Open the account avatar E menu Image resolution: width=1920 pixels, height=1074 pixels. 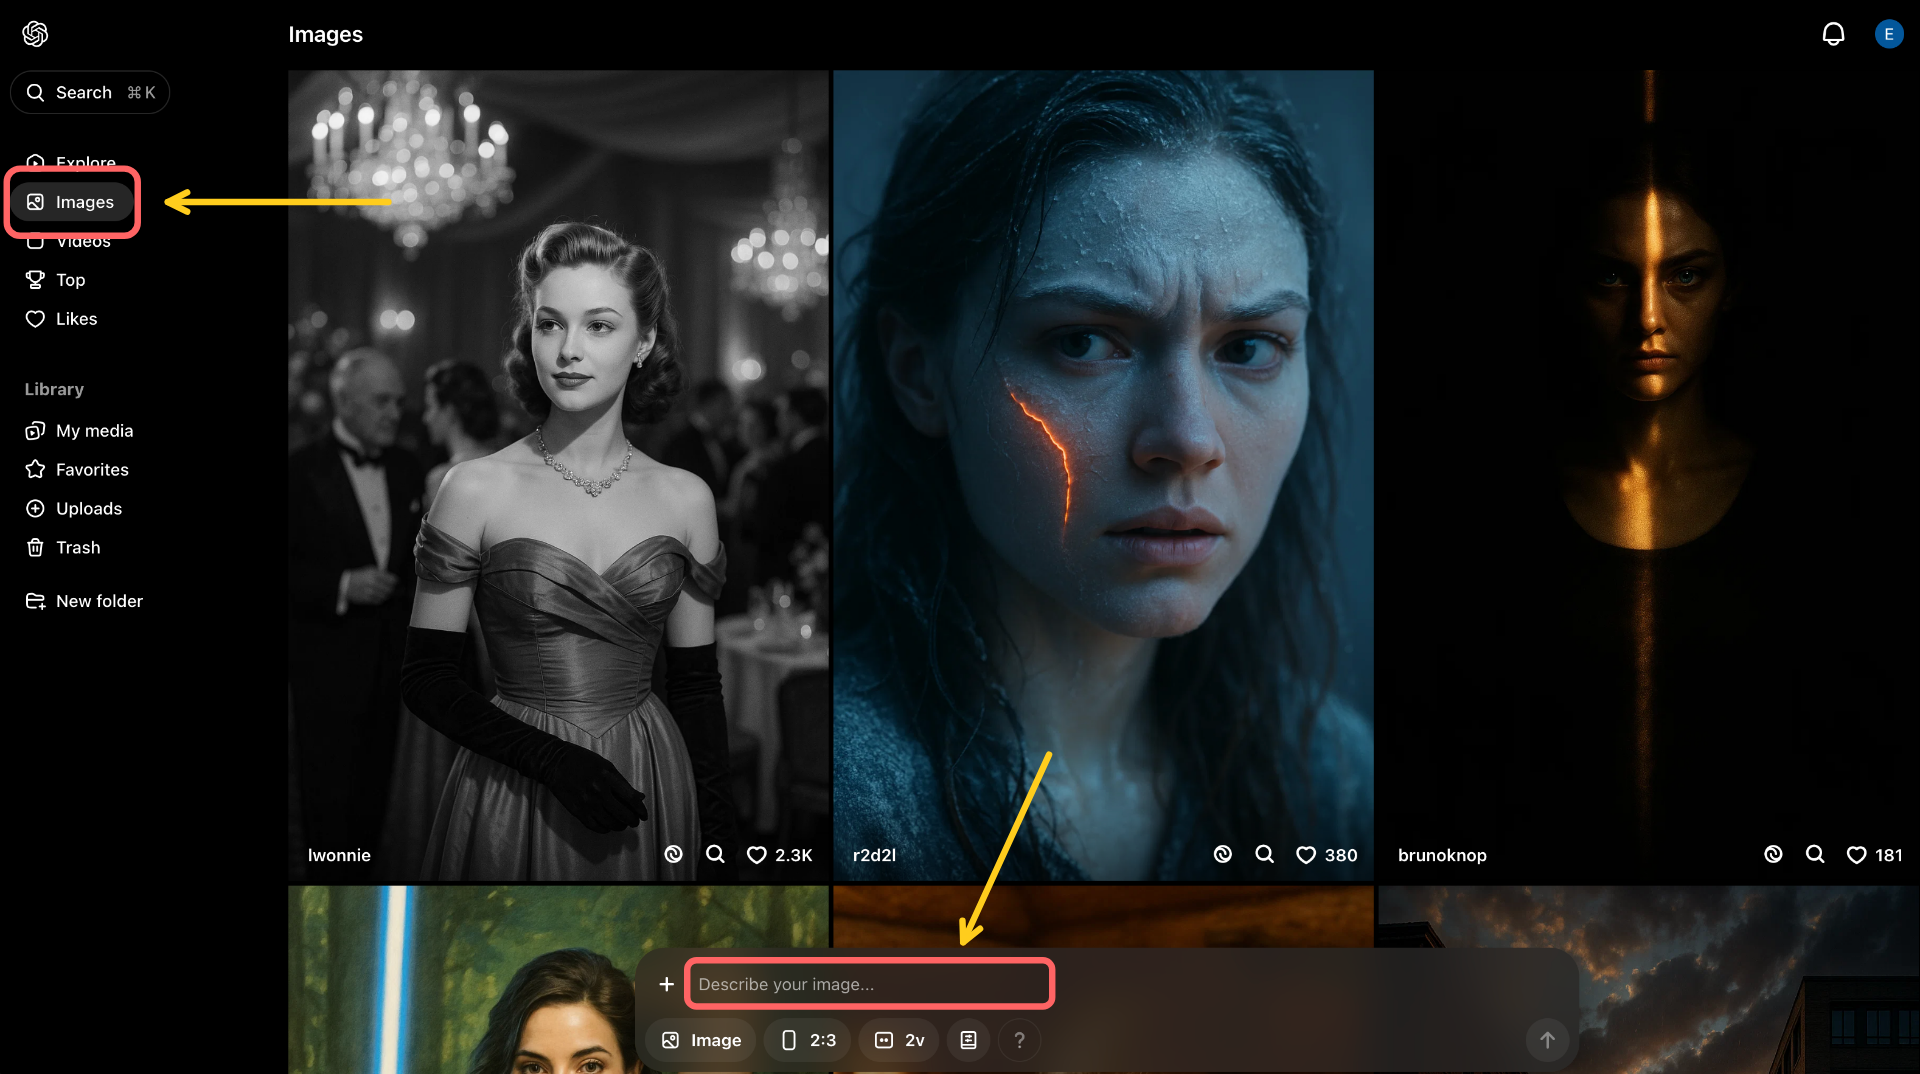tap(1888, 34)
